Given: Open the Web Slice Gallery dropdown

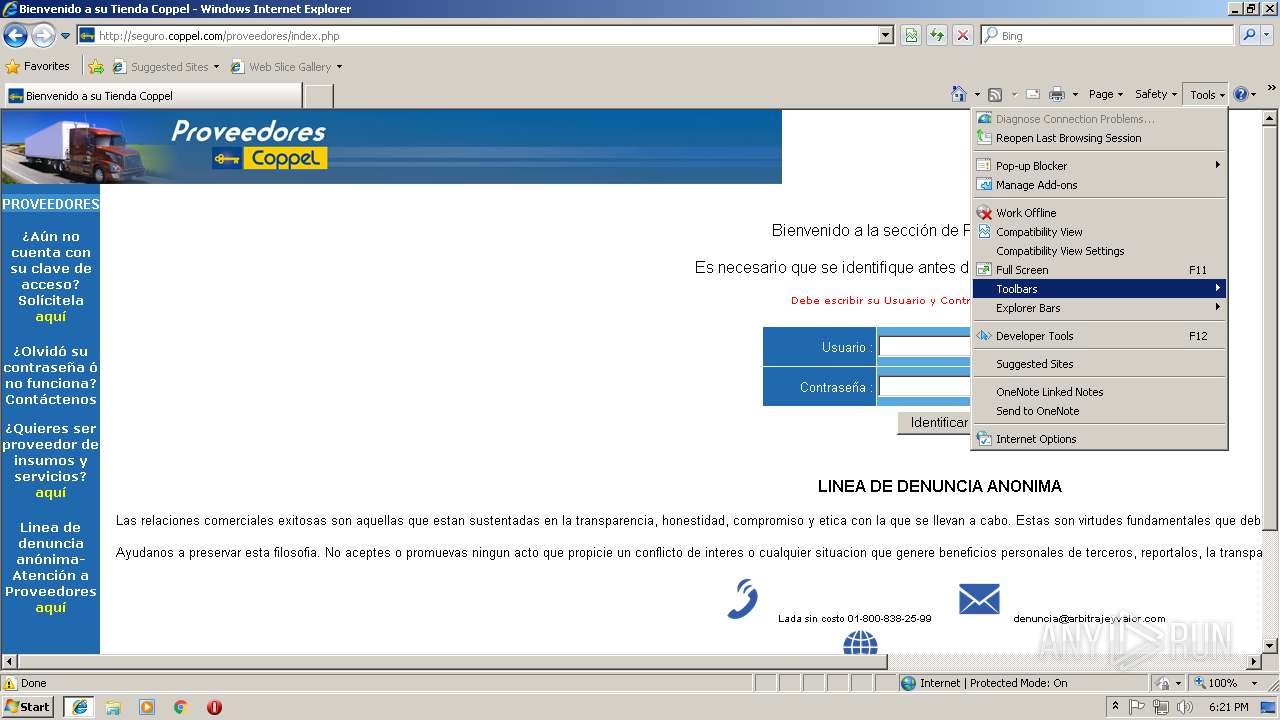Looking at the screenshot, I should (339, 67).
